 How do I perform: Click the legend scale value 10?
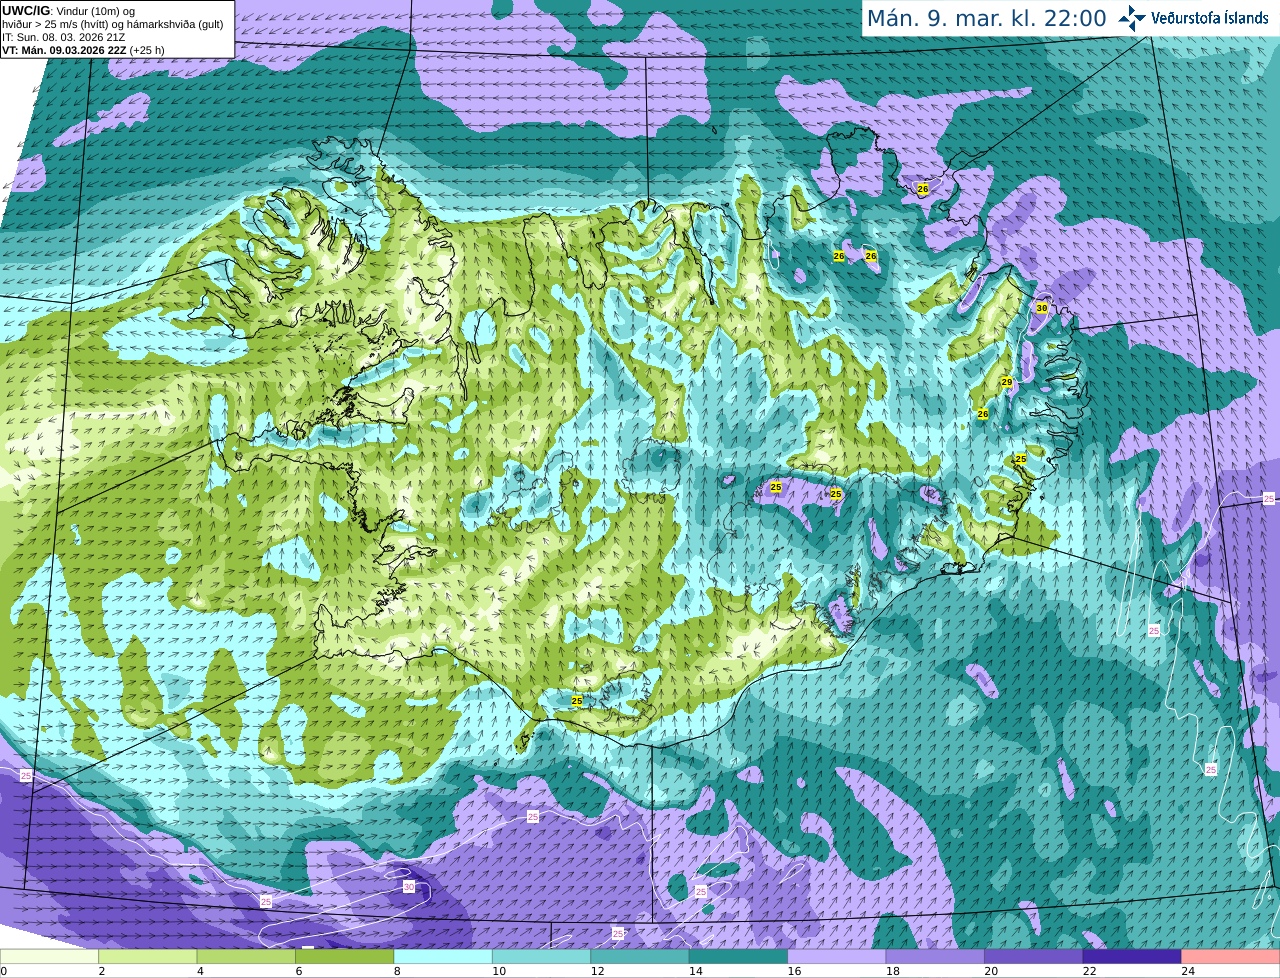click(x=498, y=971)
